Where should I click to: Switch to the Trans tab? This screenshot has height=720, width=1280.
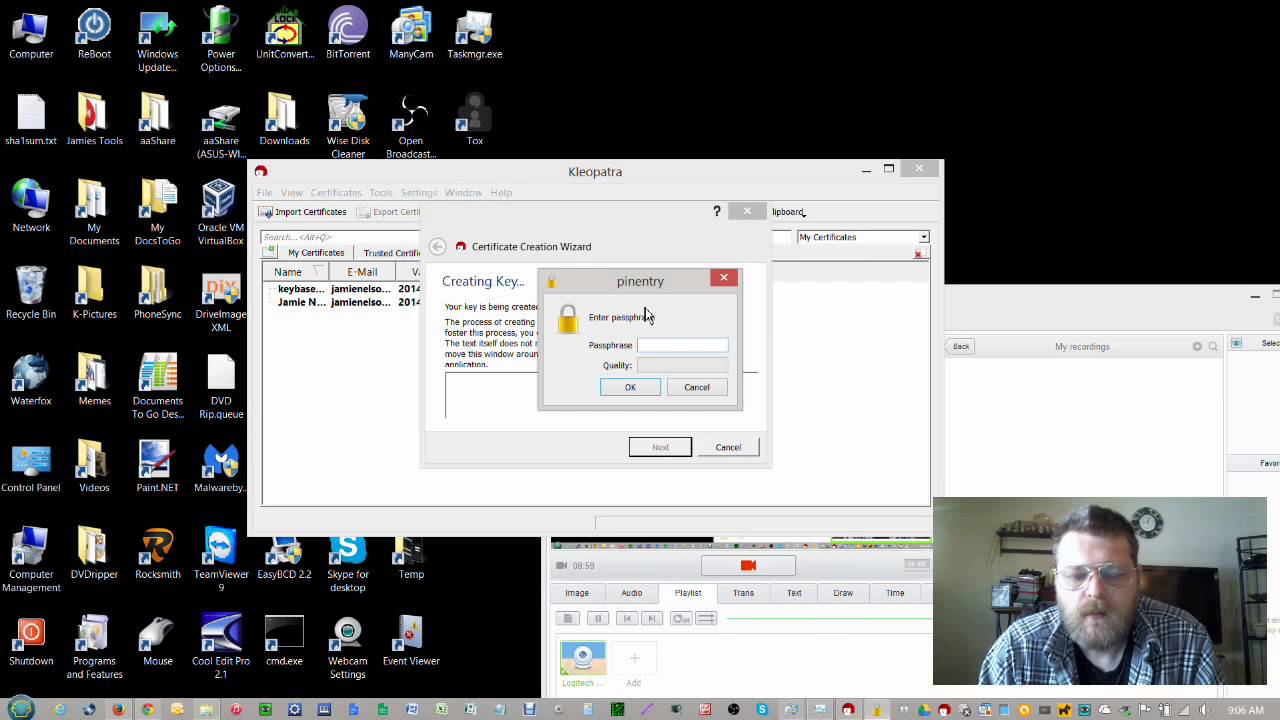pos(743,593)
